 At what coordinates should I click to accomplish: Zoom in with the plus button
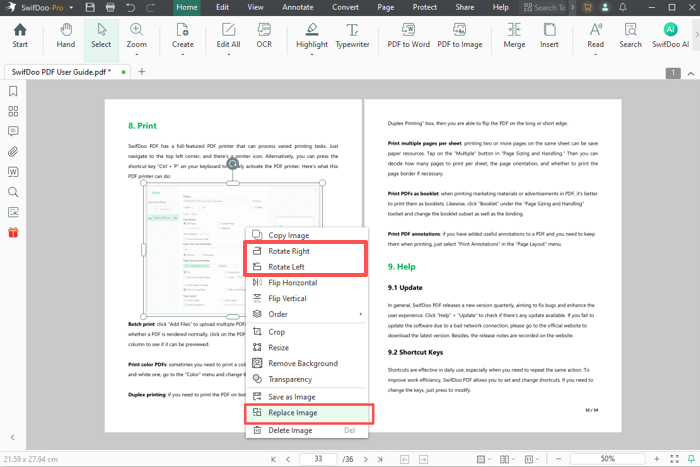656,459
